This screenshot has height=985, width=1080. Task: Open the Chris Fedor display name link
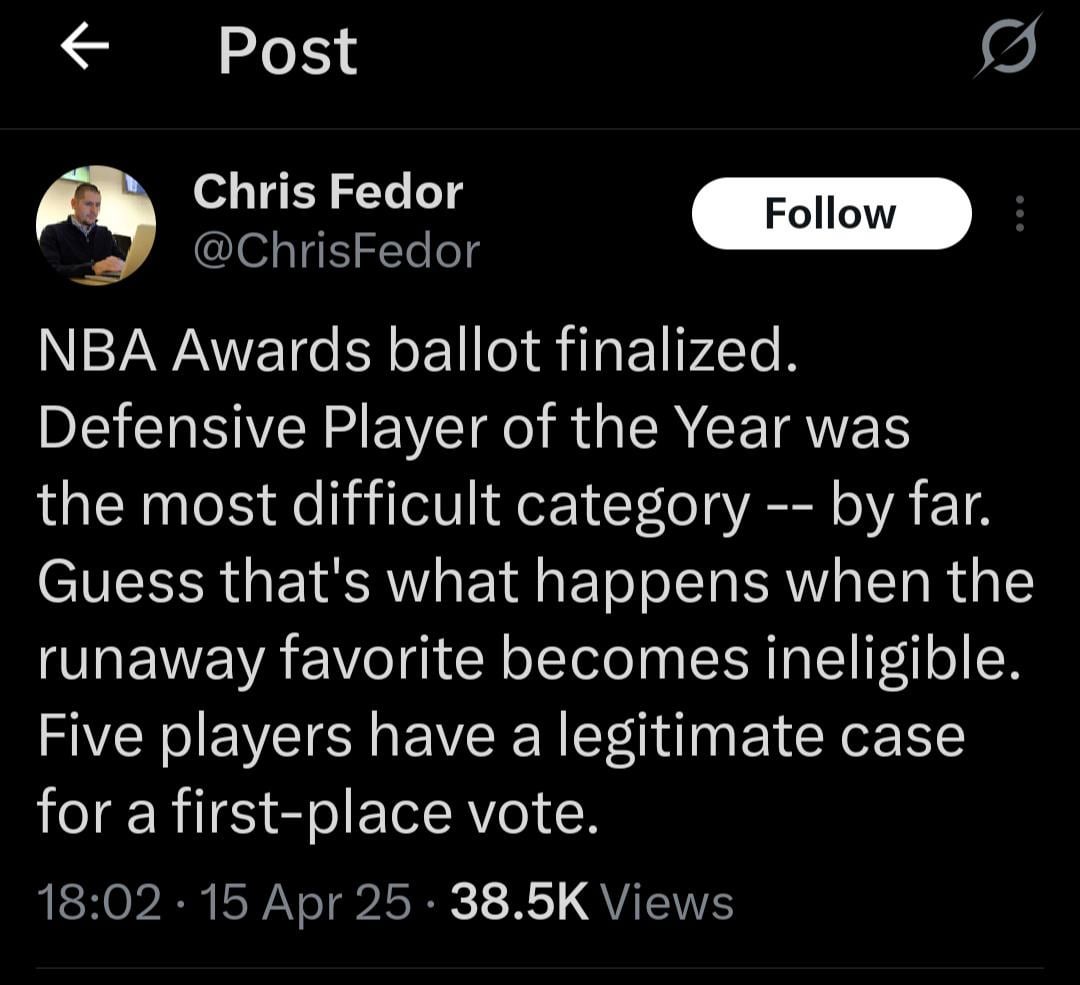click(x=327, y=192)
